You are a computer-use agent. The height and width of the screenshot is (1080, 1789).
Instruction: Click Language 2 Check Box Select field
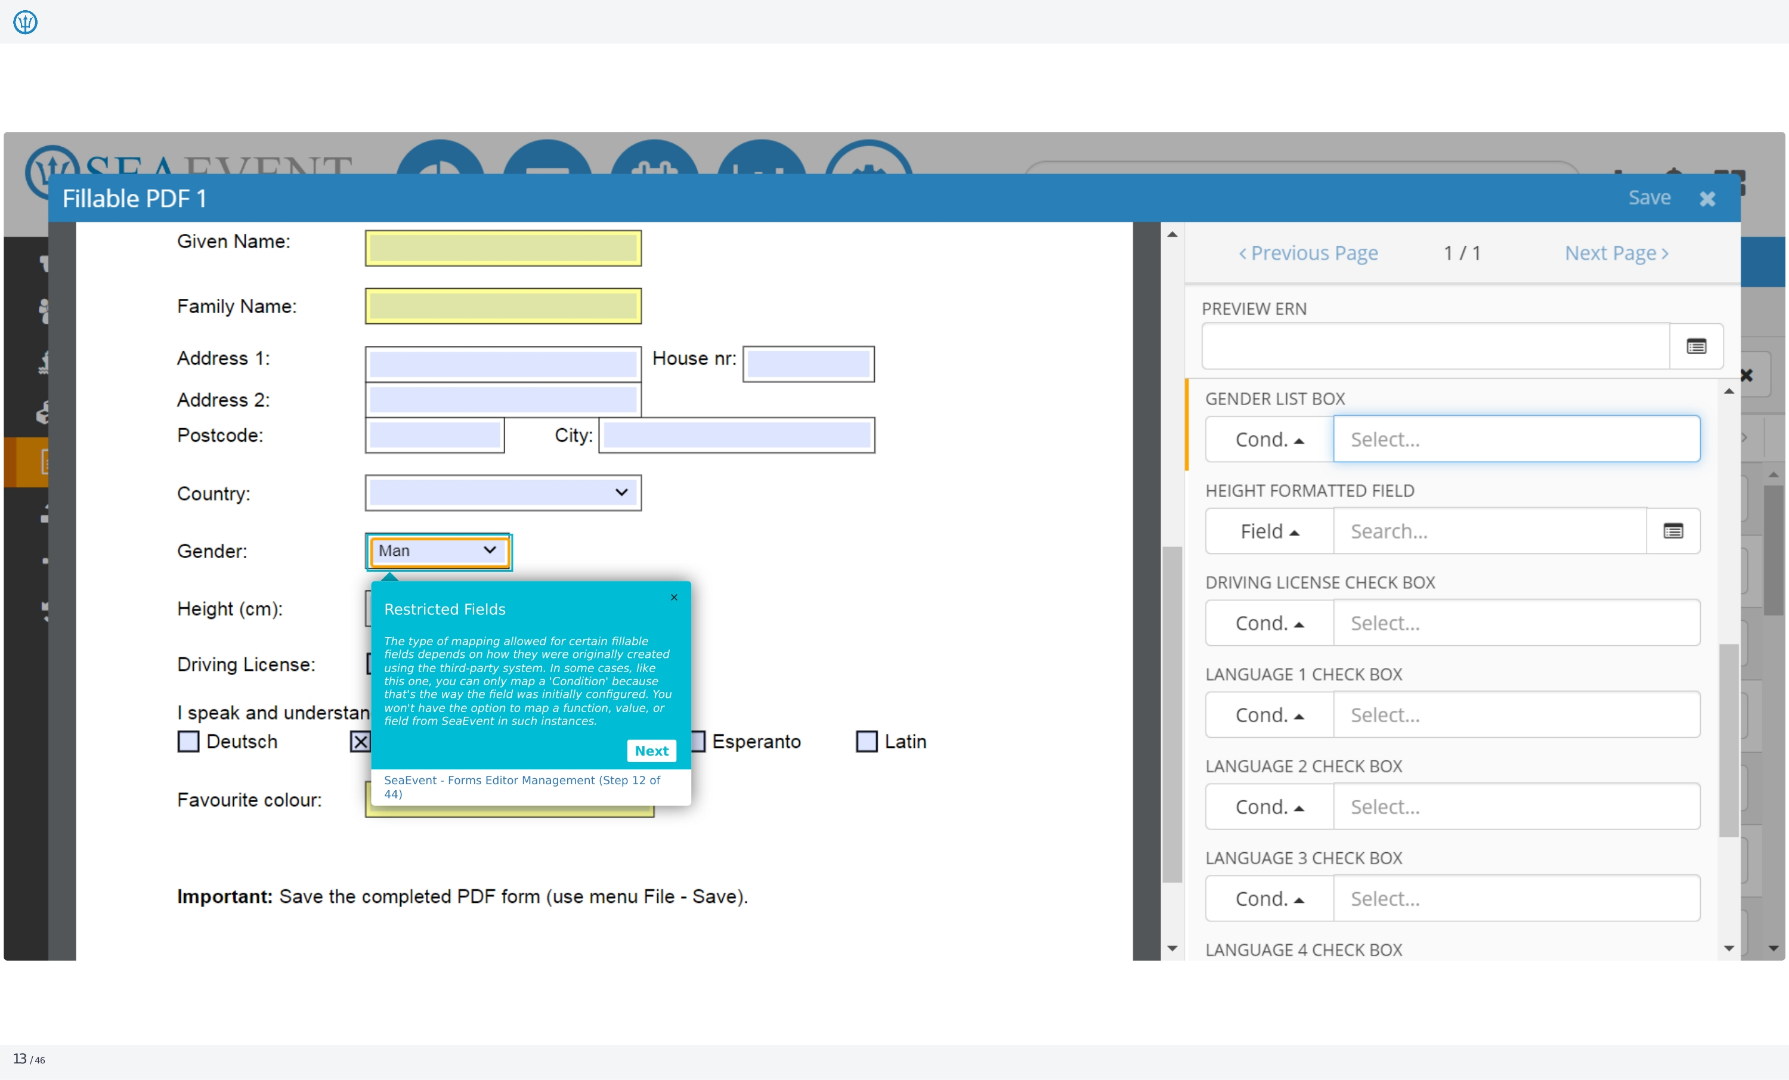(1516, 807)
